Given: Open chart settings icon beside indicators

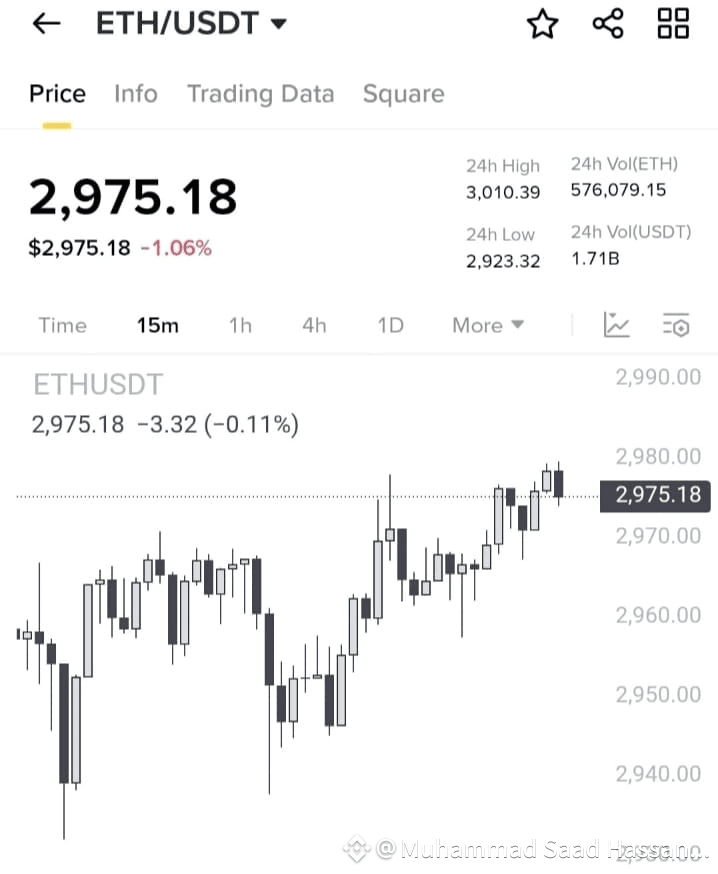Looking at the screenshot, I should coord(676,325).
